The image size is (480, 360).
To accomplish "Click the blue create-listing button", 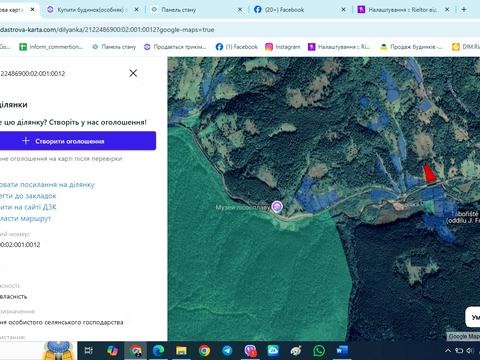I will click(78, 141).
